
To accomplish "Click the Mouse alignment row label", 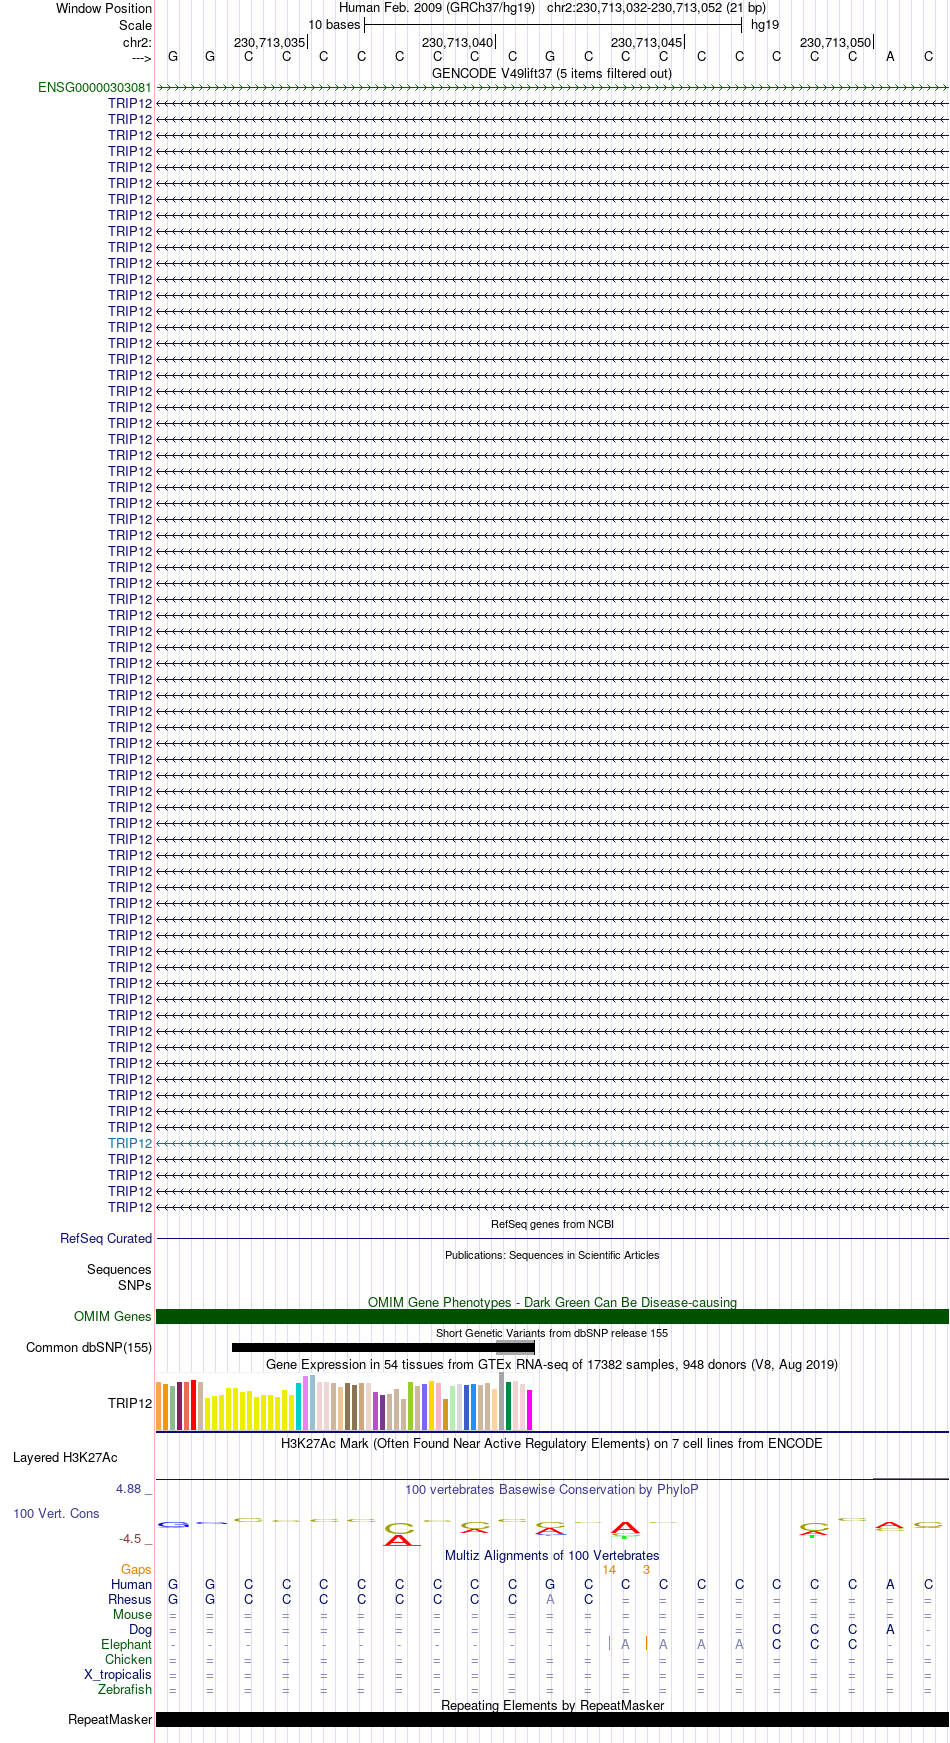I will point(132,1615).
